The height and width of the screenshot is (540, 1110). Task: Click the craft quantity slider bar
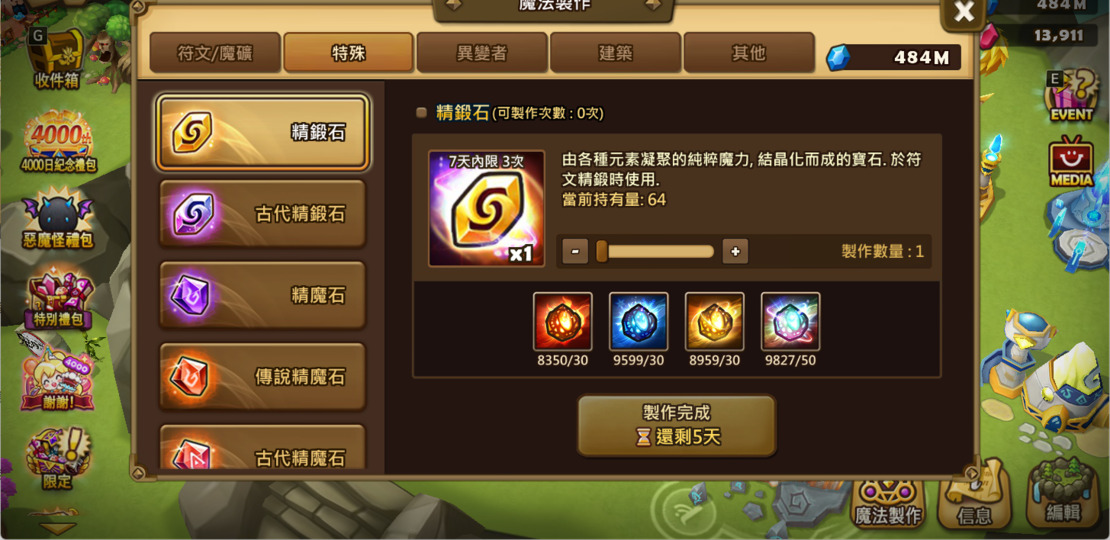655,251
